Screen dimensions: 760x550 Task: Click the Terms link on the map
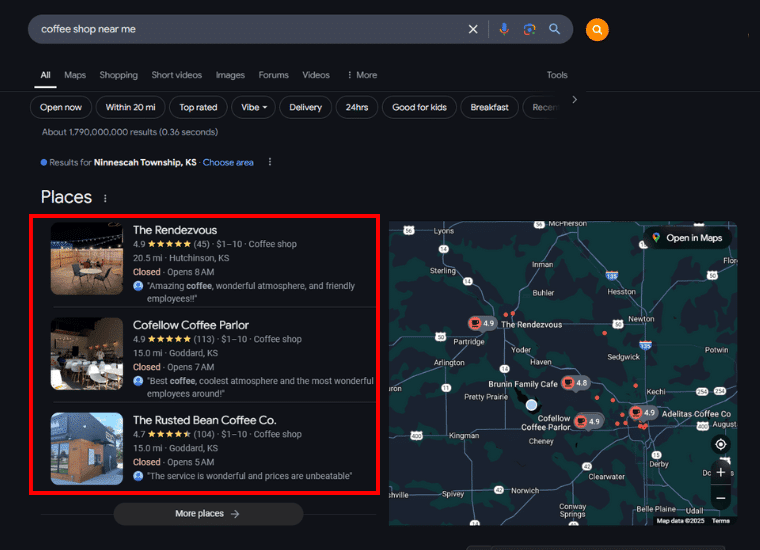(721, 521)
